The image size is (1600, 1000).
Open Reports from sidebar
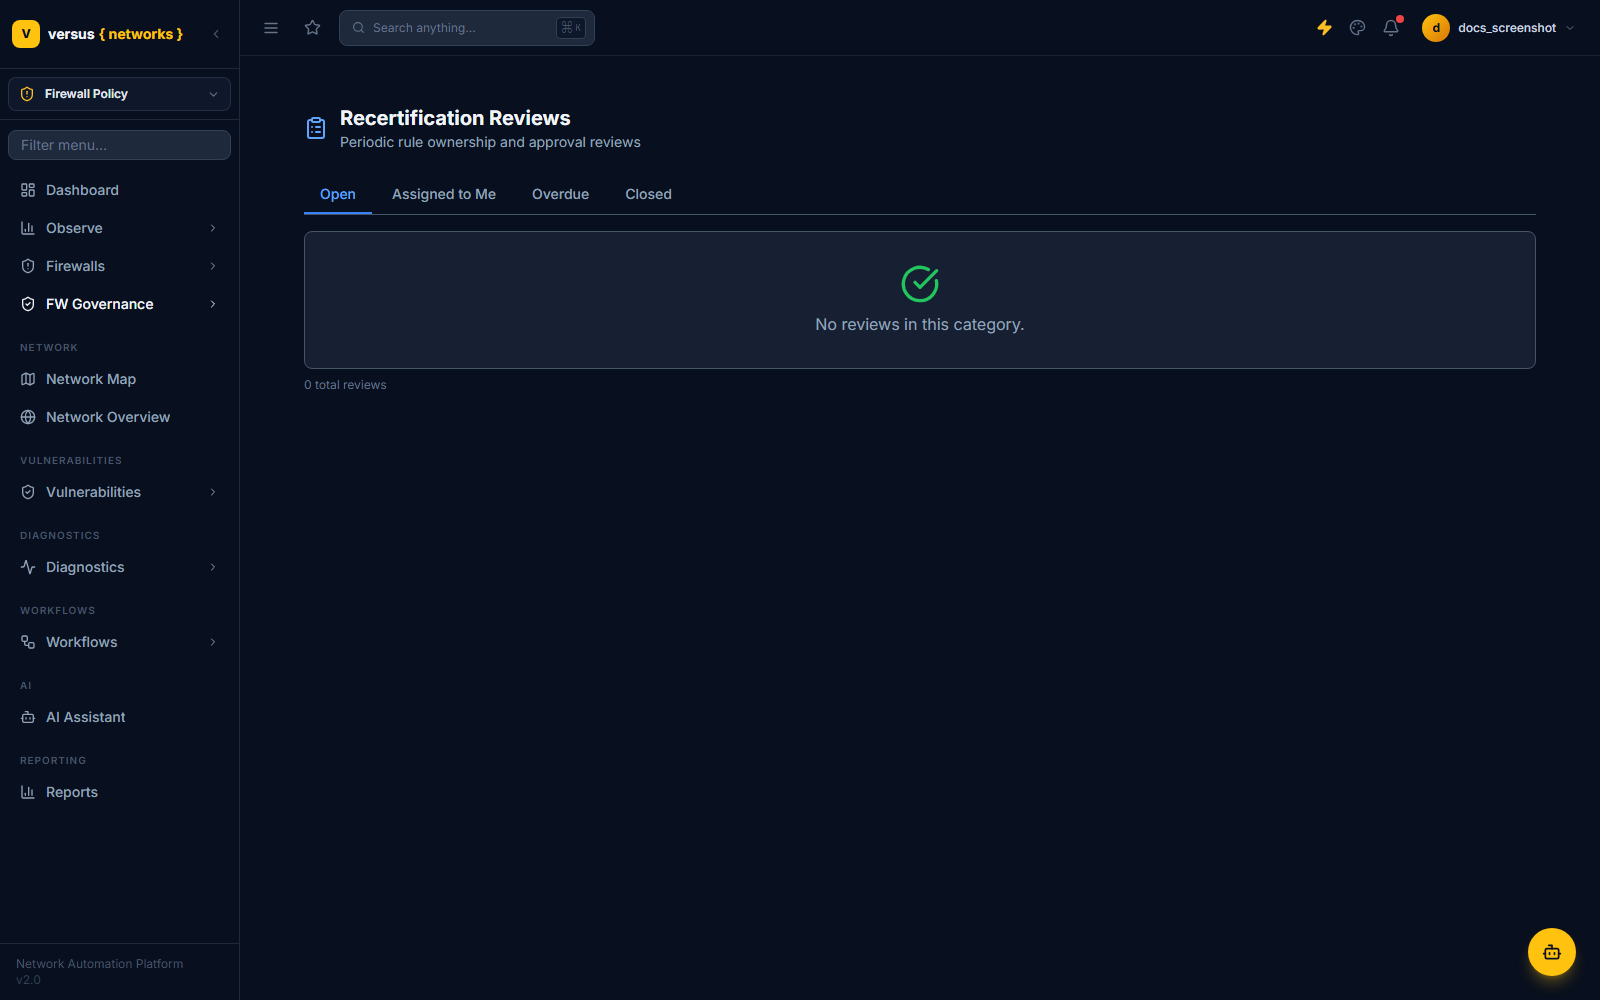tap(119, 792)
